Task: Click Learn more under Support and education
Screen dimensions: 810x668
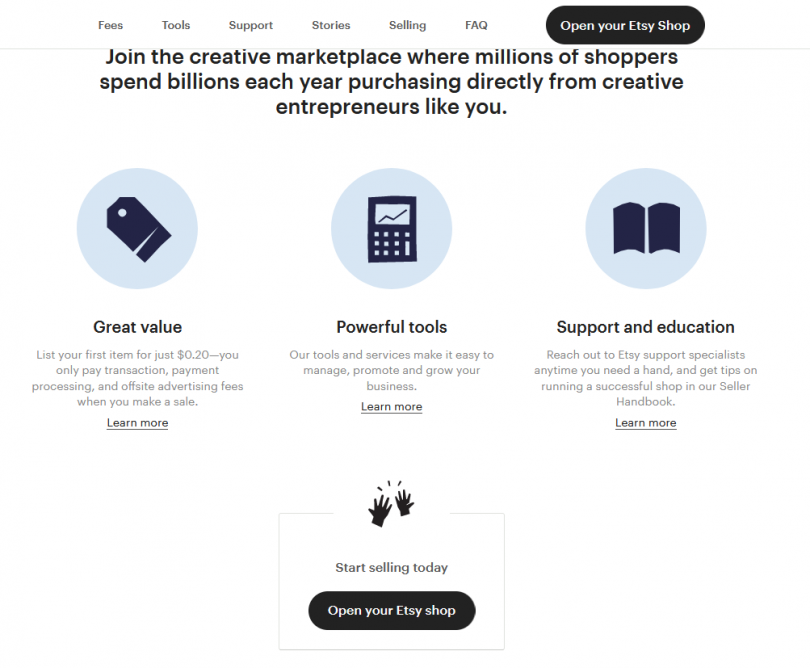Action: point(645,423)
